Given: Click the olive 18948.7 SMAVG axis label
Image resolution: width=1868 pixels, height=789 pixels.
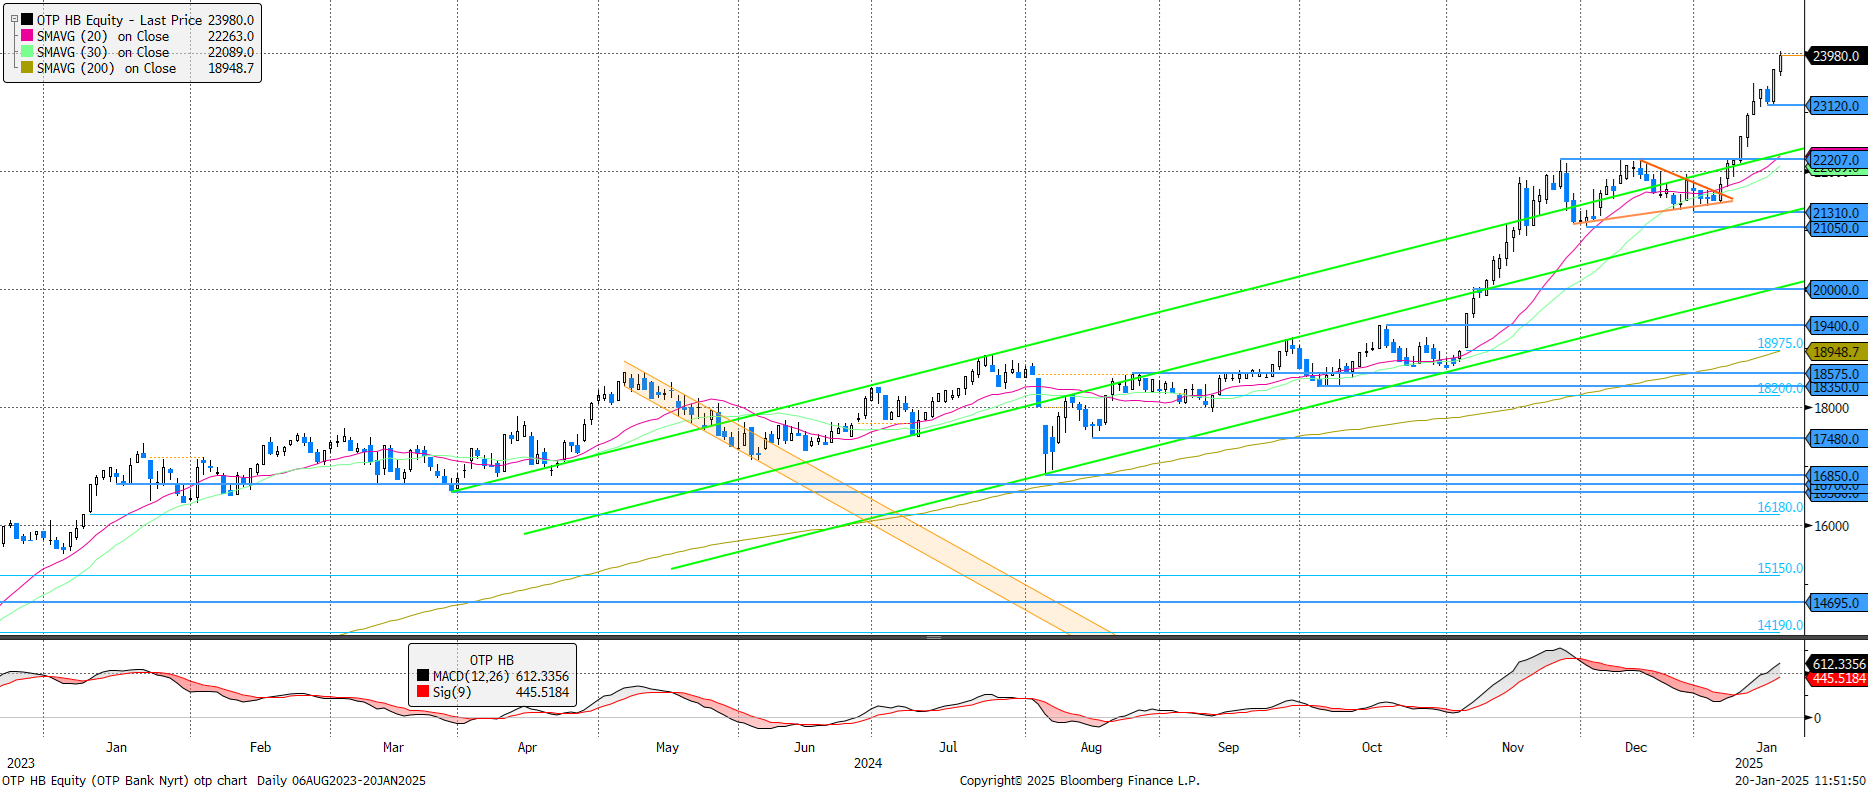Looking at the screenshot, I should coord(1836,352).
